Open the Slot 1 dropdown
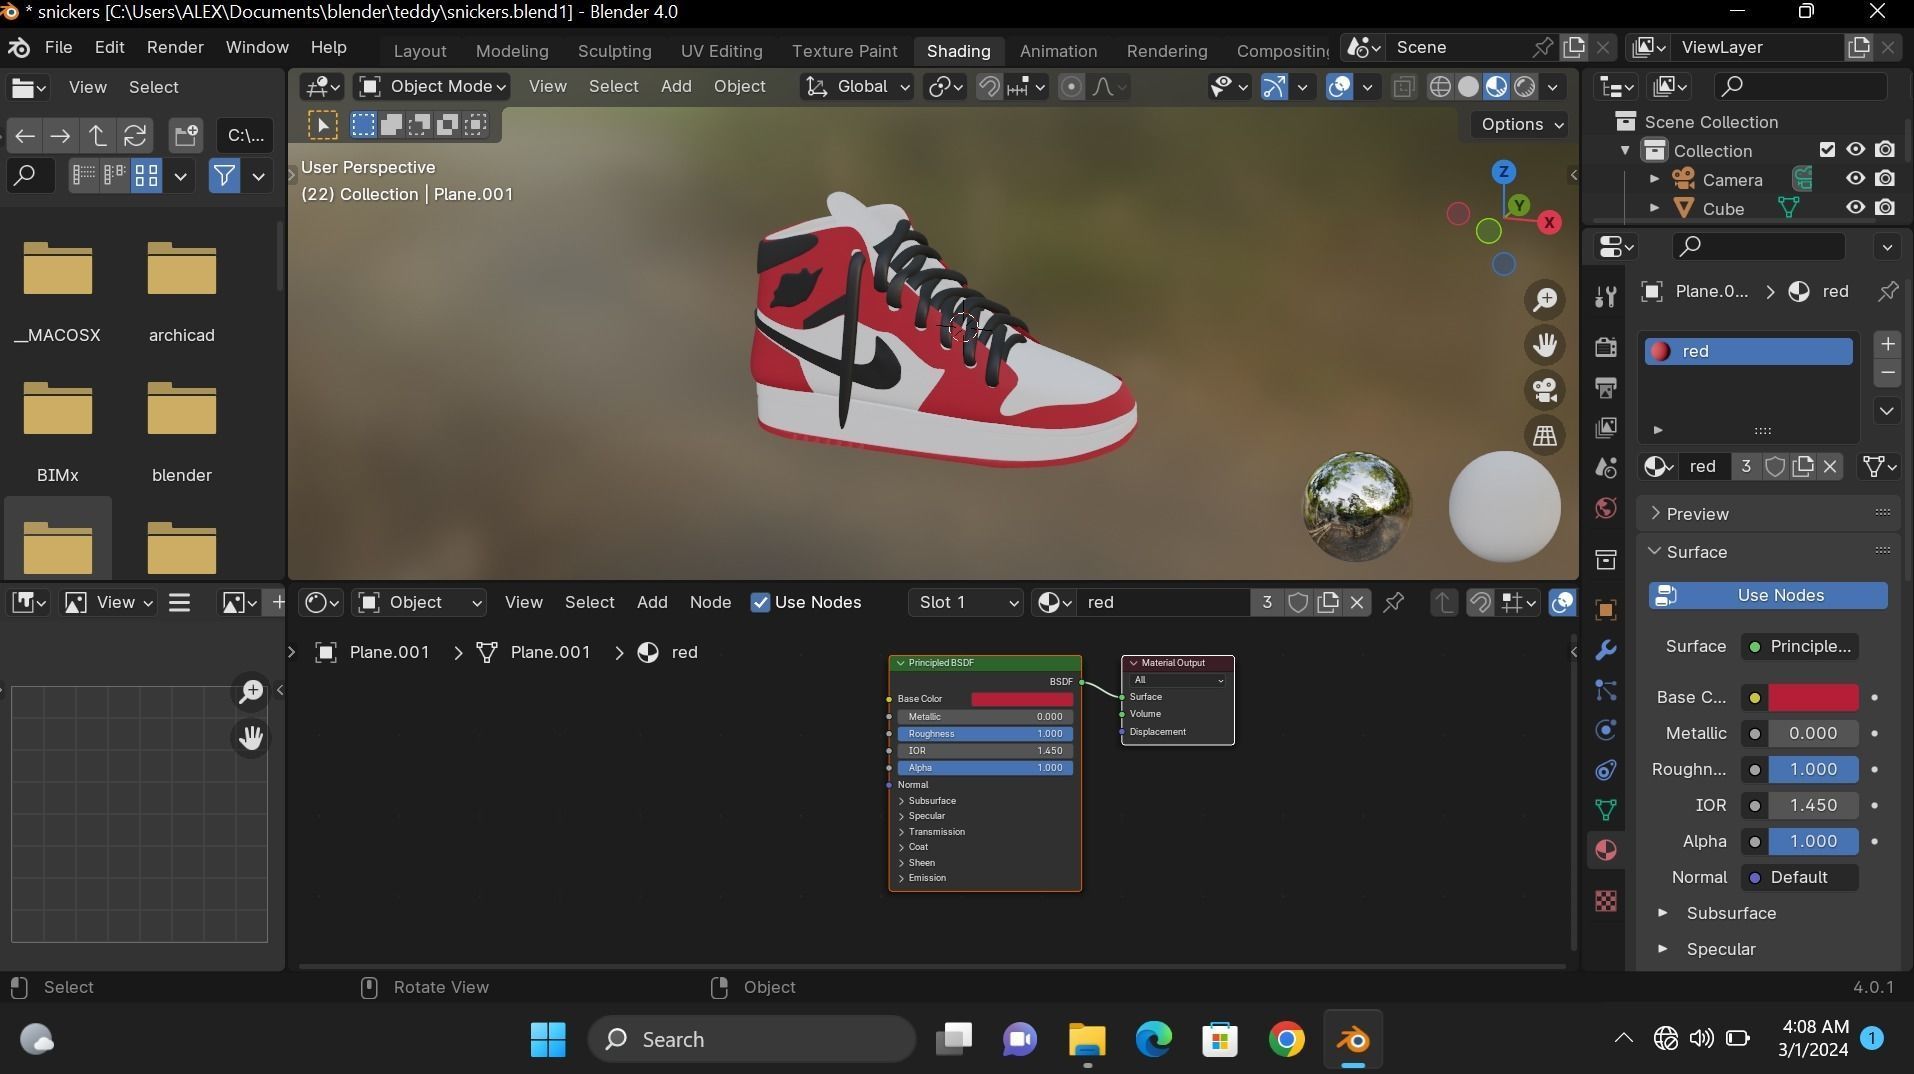This screenshot has width=1914, height=1074. pos(966,602)
